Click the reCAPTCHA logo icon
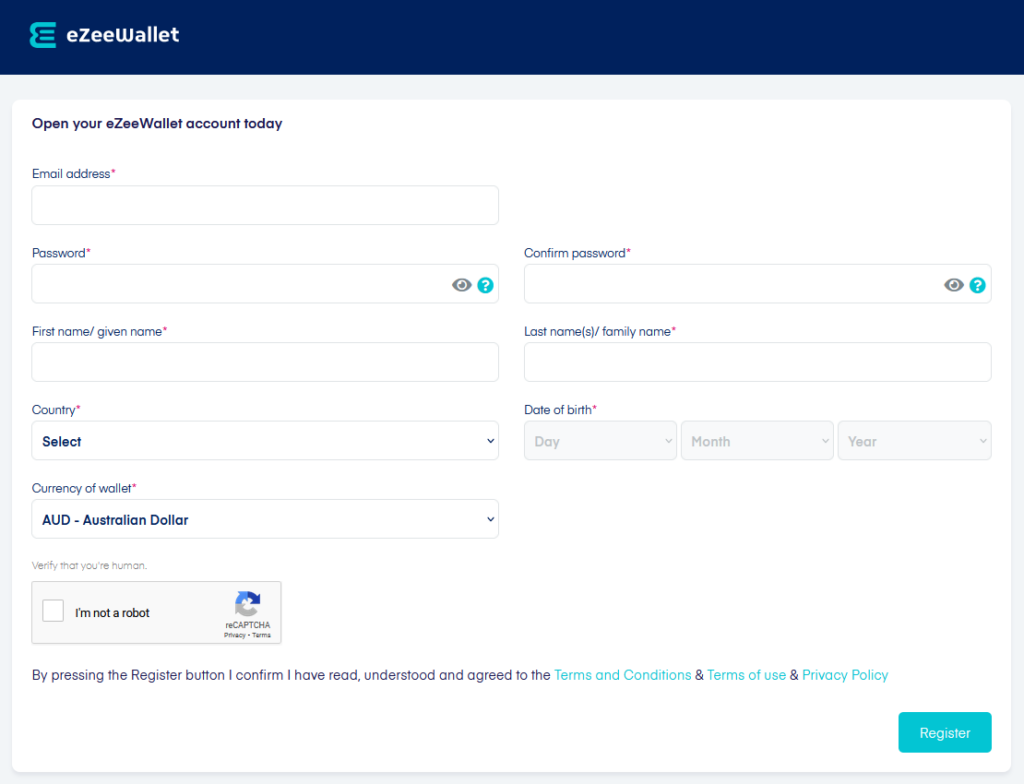 (248, 604)
